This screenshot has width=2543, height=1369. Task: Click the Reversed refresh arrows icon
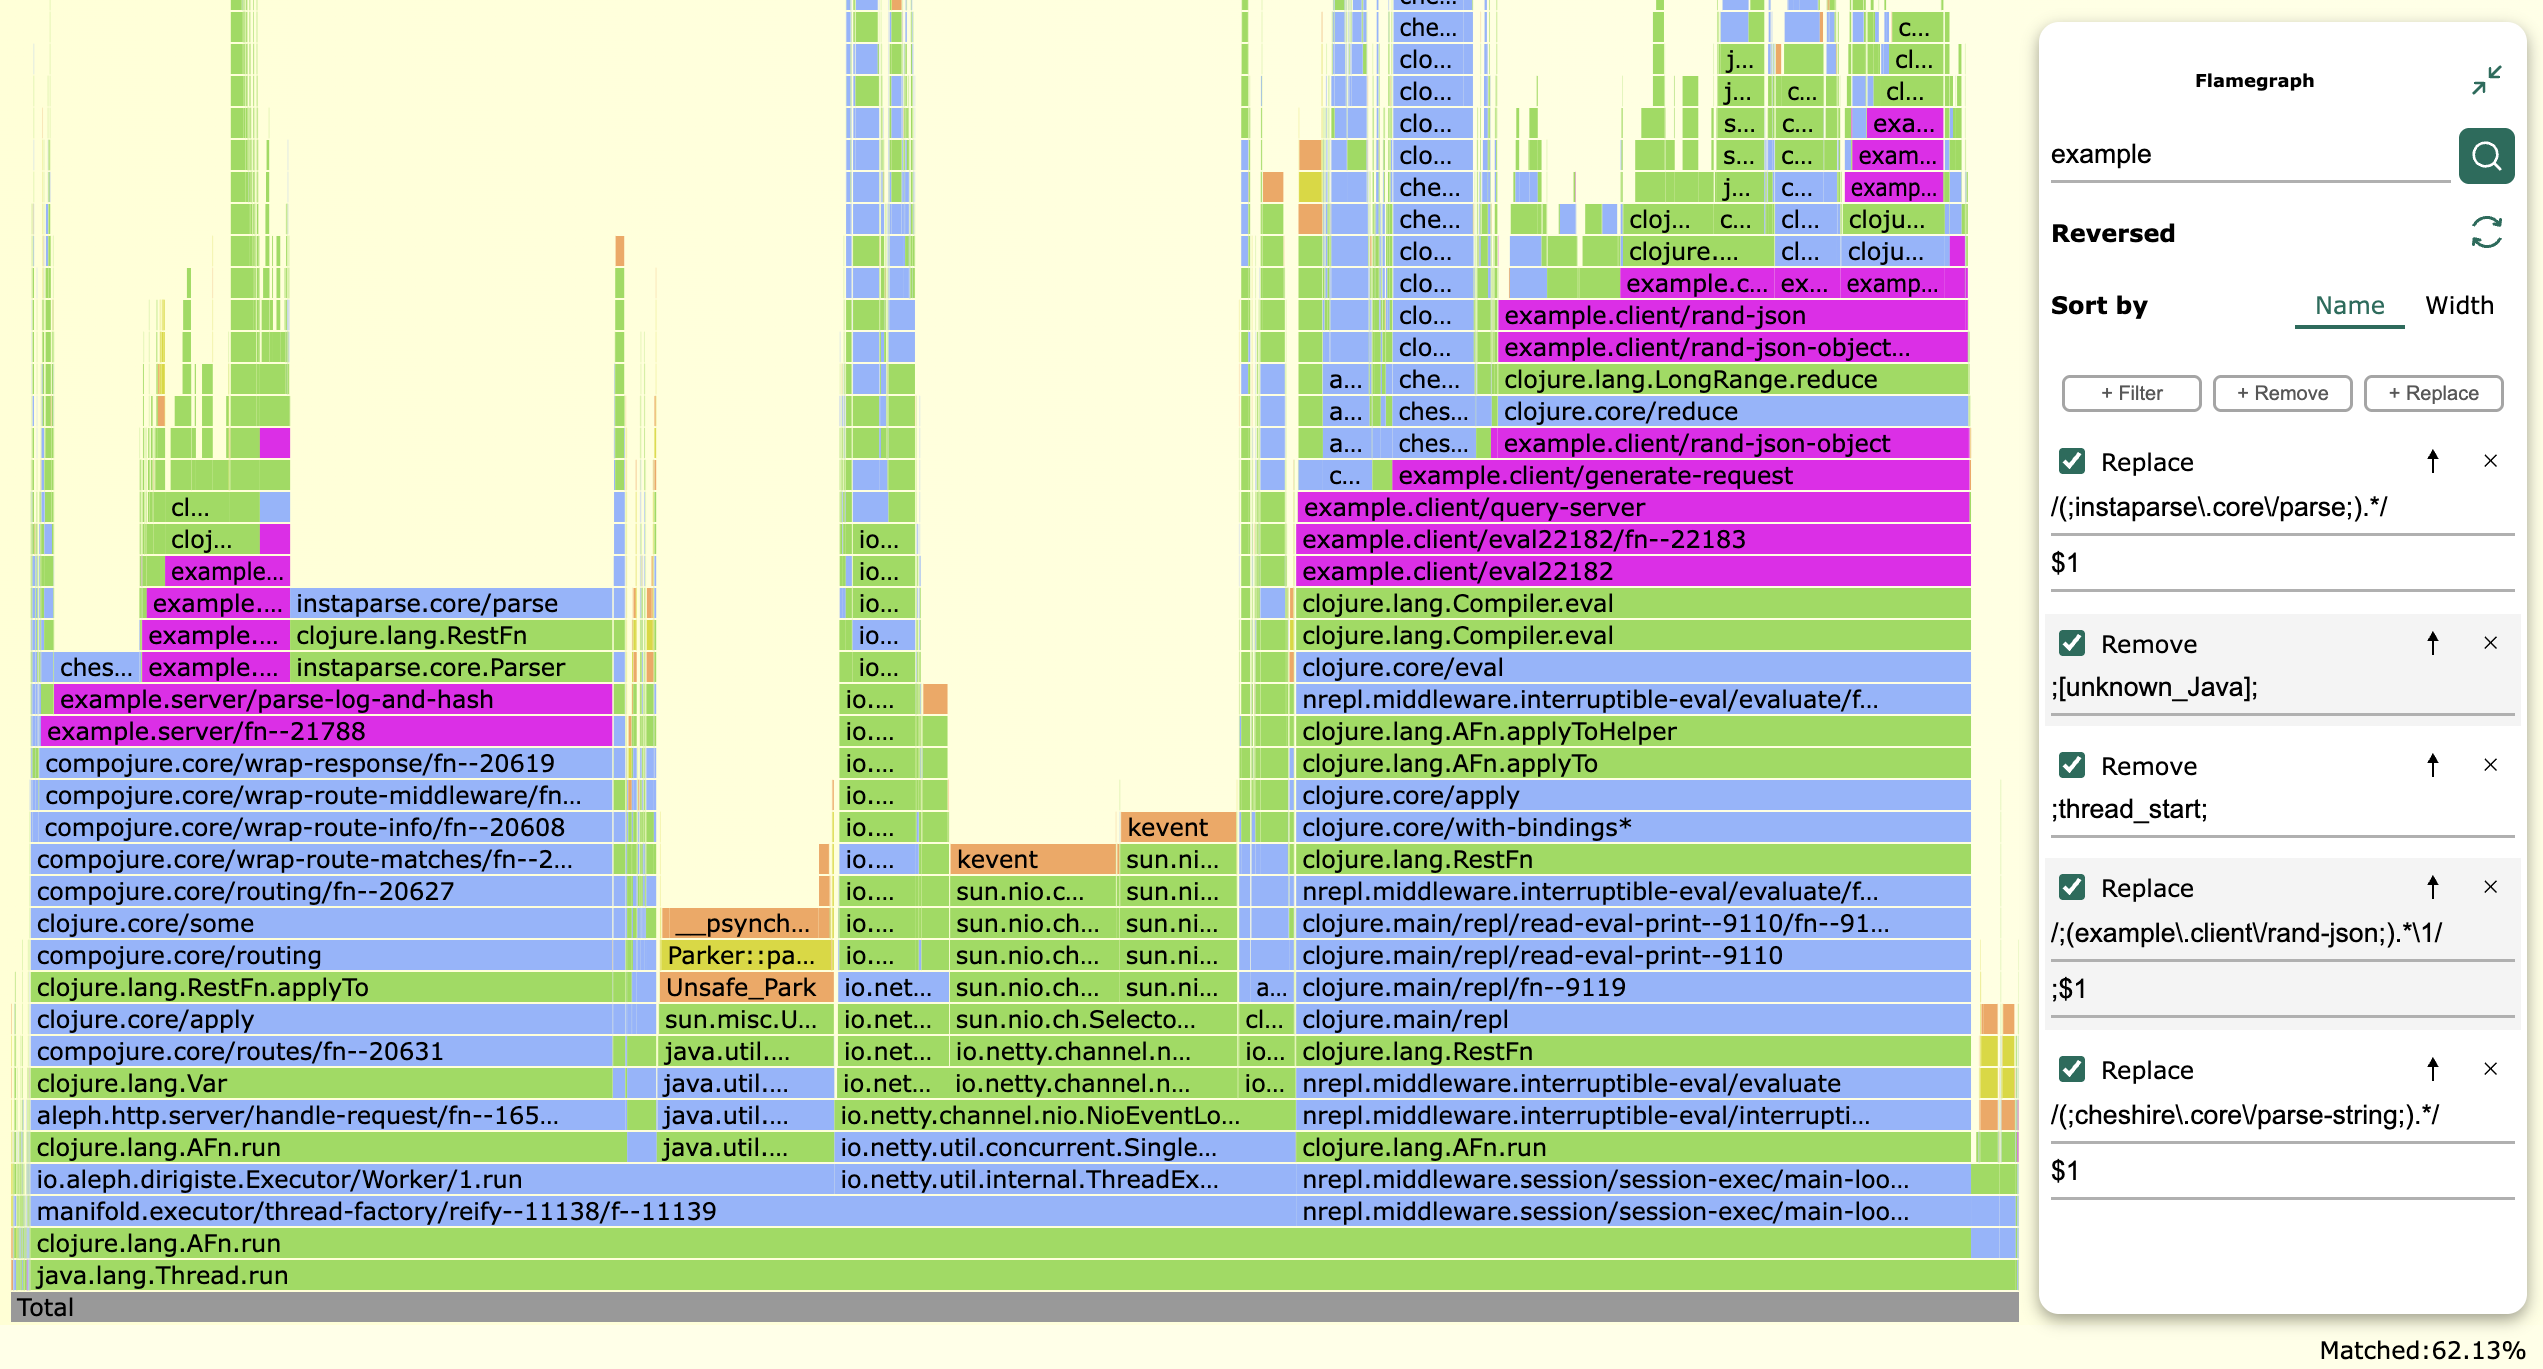pyautogui.click(x=2486, y=233)
